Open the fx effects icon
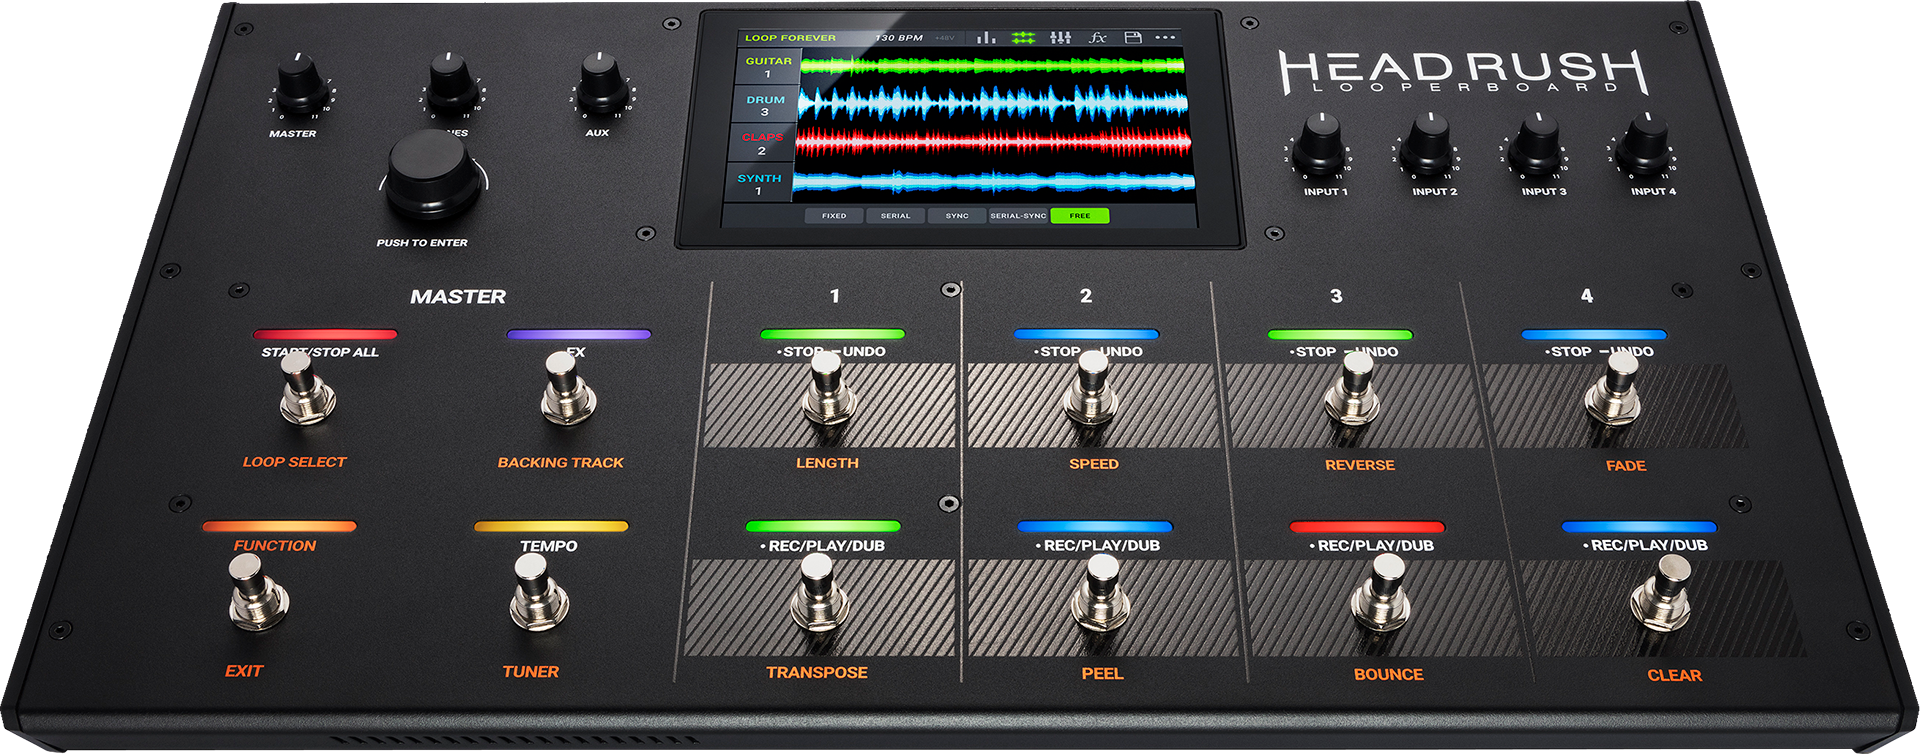This screenshot has height=754, width=1920. [x=1097, y=37]
